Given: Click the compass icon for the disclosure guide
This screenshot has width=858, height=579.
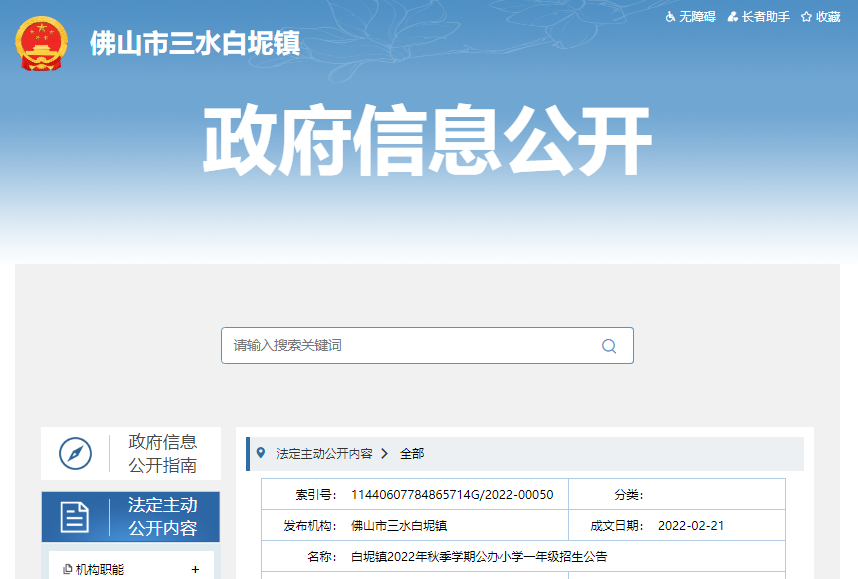Looking at the screenshot, I should [75, 453].
